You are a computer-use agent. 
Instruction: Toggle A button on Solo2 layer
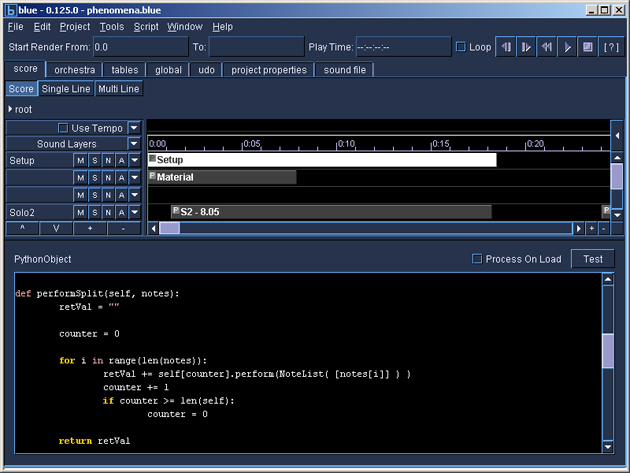tap(122, 213)
